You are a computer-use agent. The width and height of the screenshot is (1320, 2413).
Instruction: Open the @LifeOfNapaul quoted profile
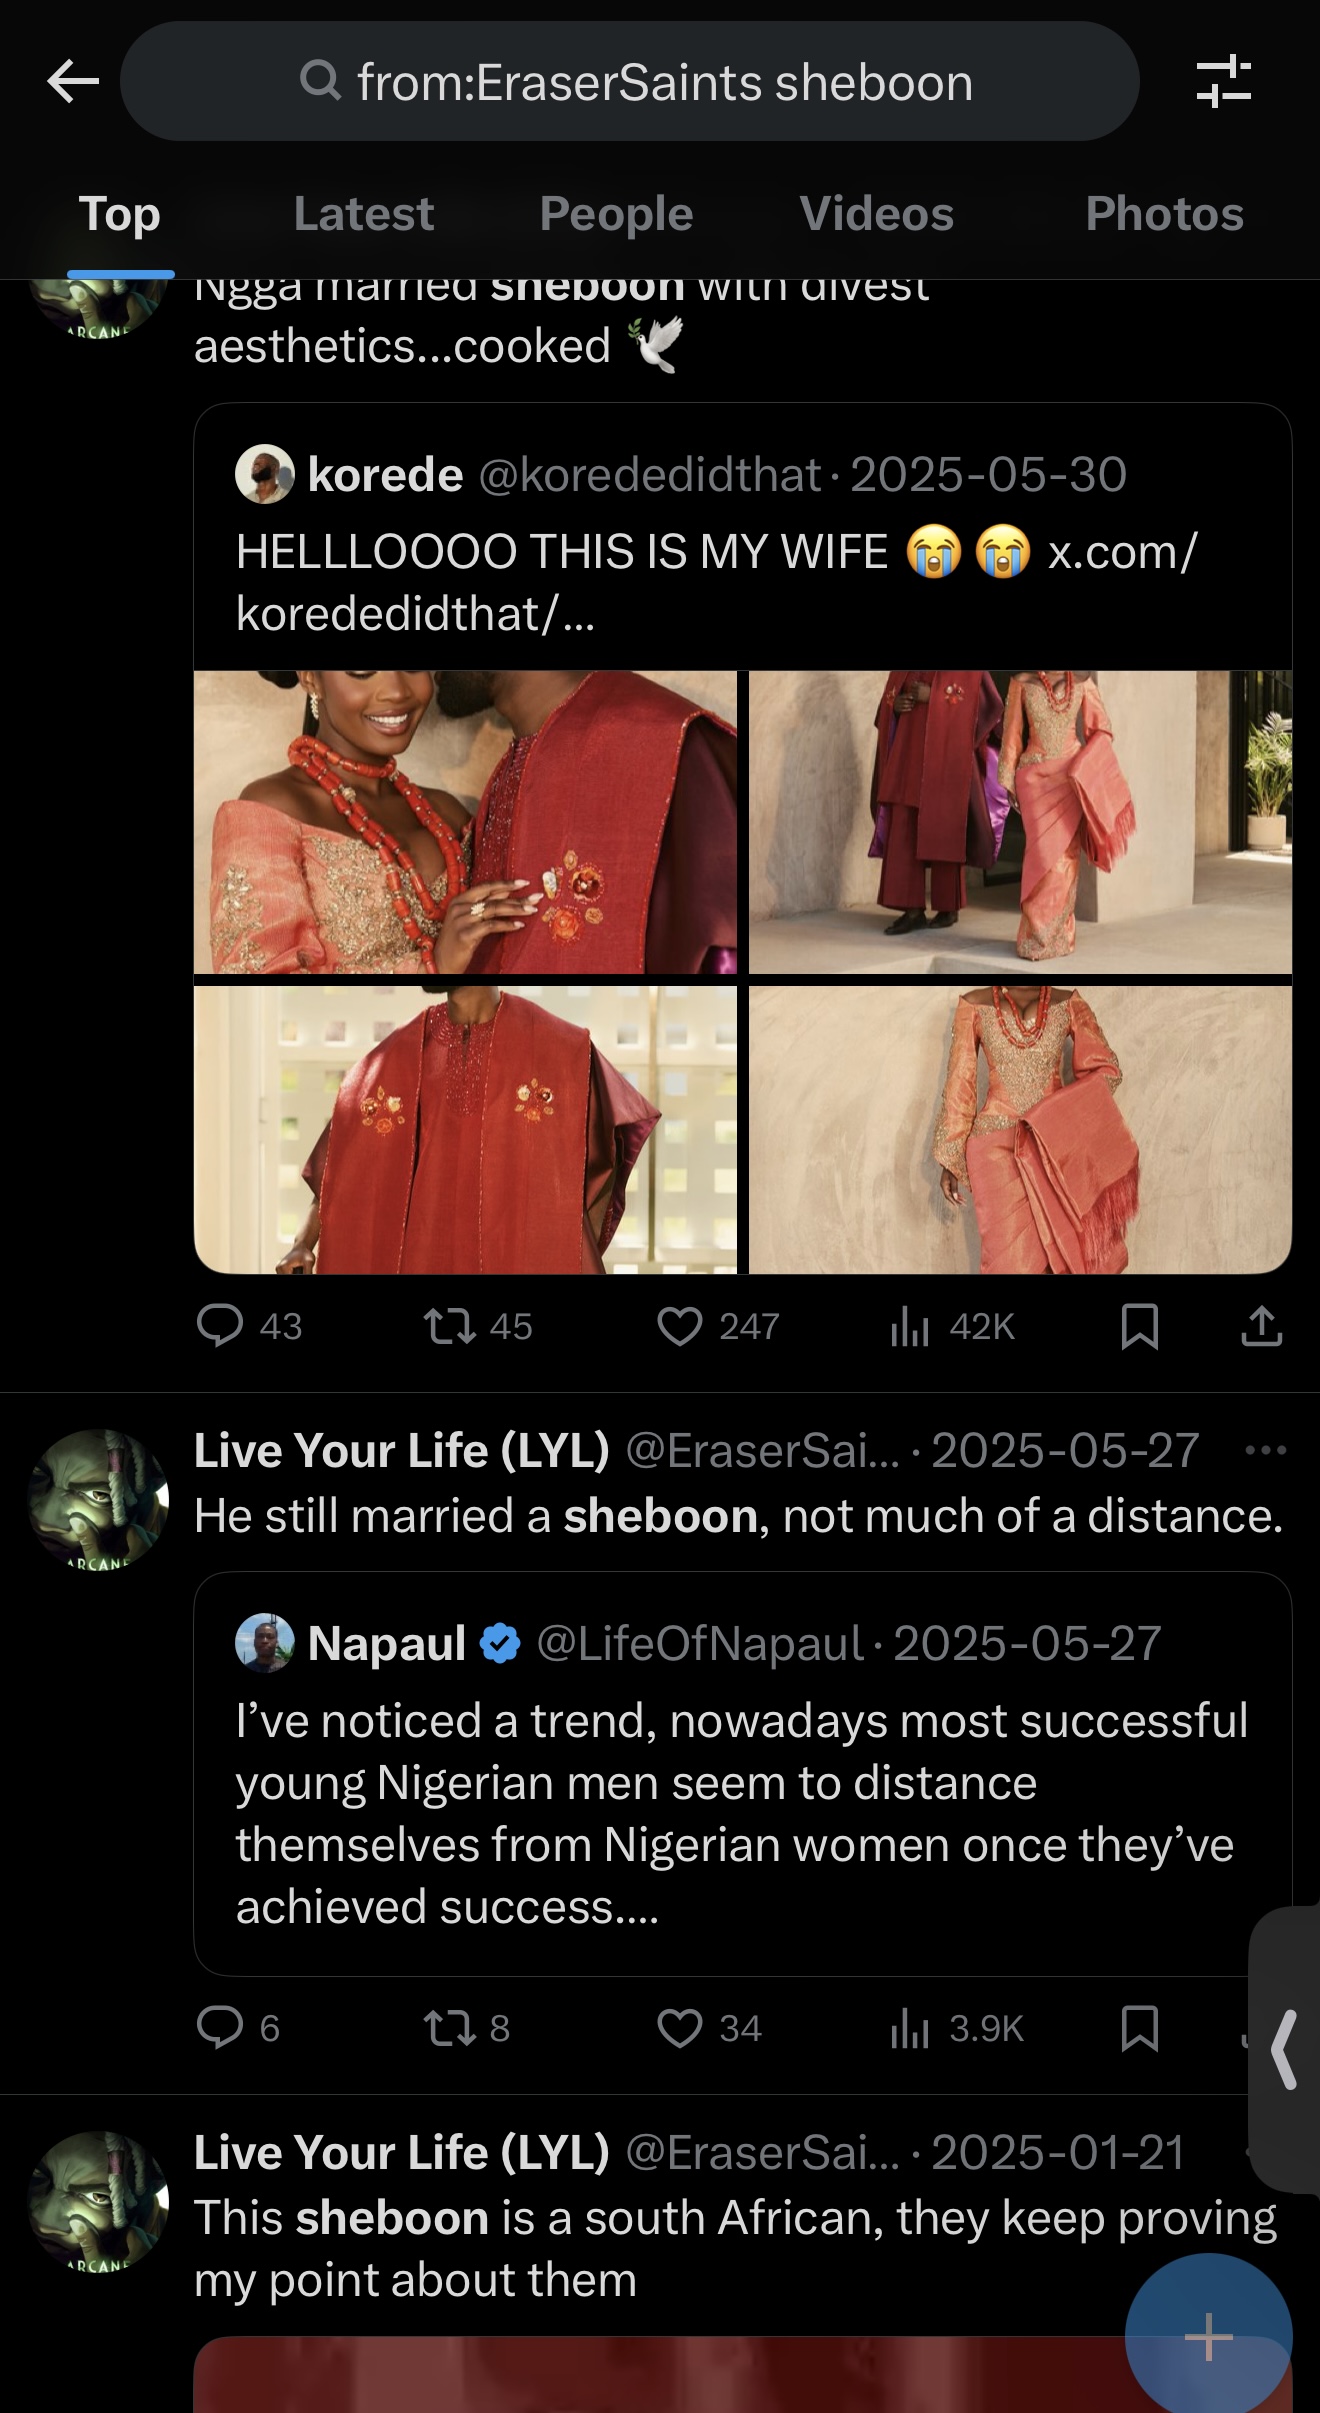tap(699, 1643)
